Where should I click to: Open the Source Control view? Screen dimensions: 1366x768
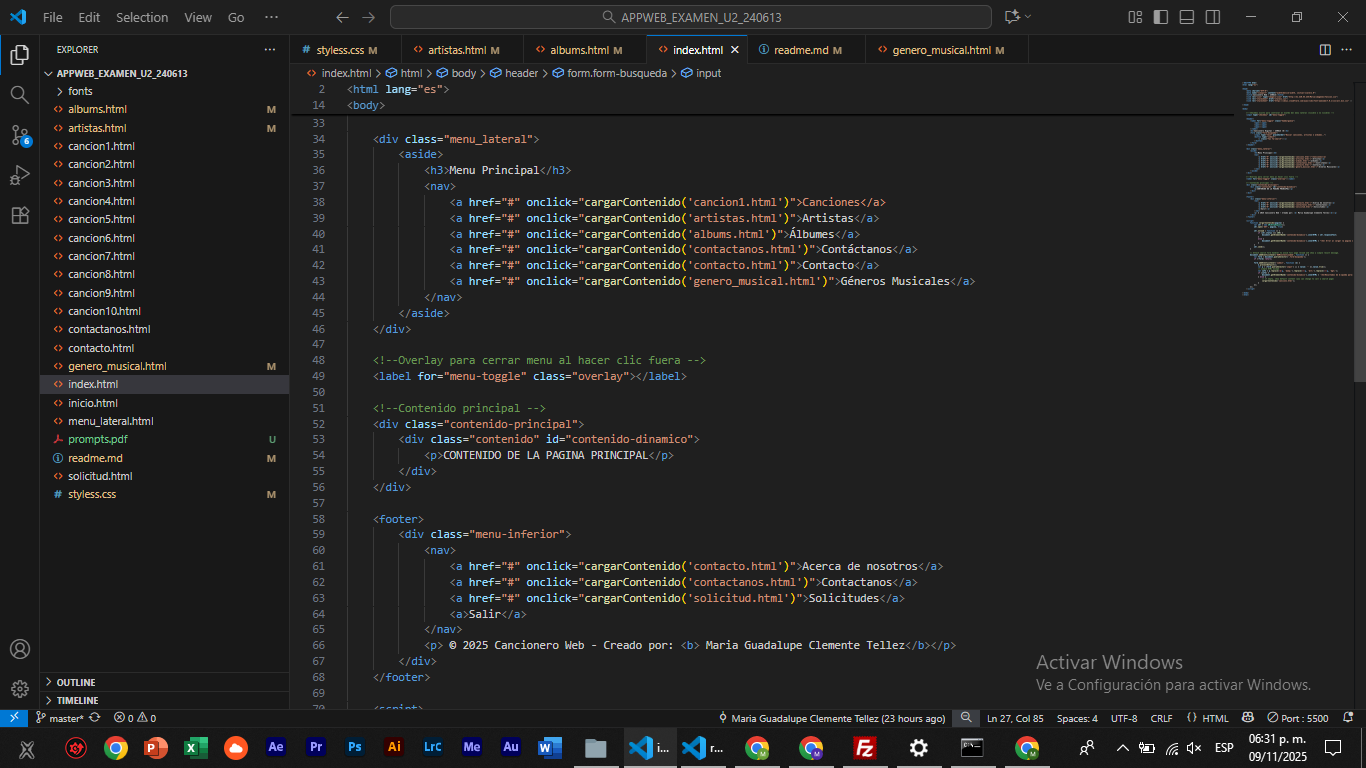19,135
